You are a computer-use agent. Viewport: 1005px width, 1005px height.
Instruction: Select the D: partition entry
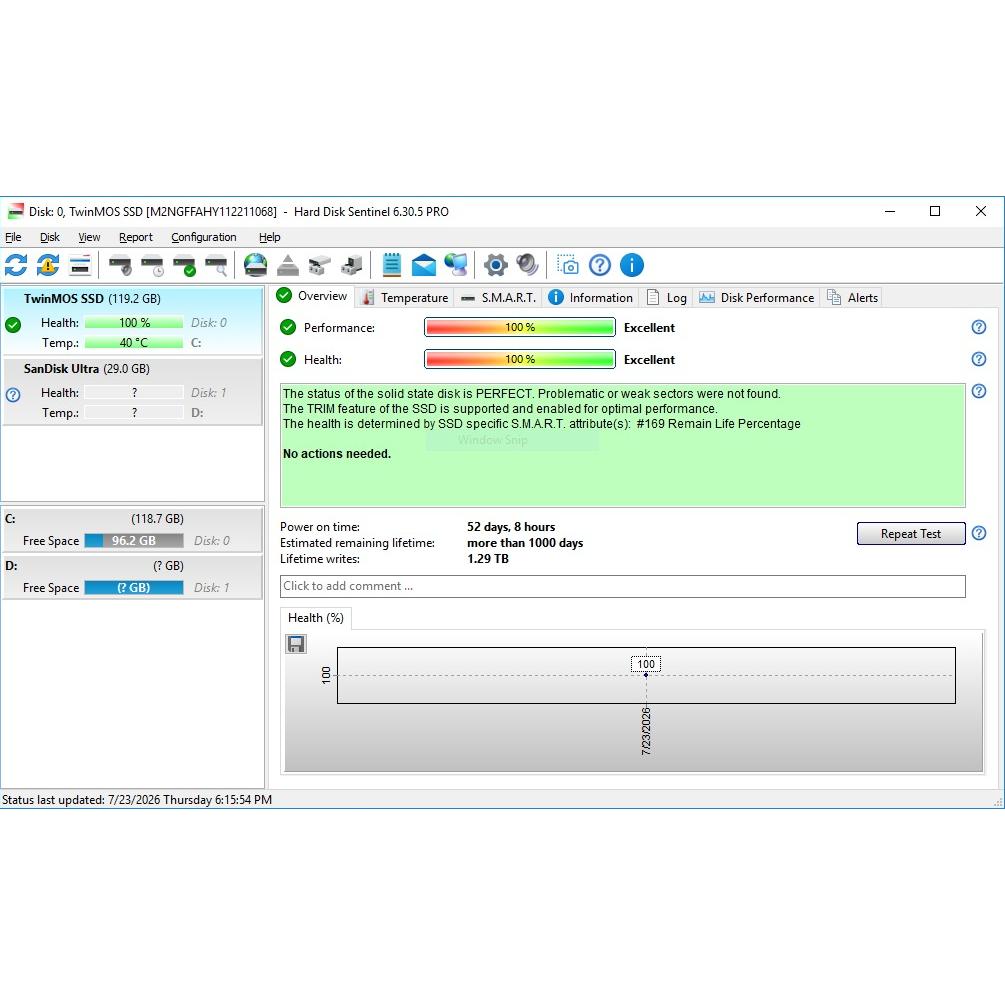(x=133, y=577)
